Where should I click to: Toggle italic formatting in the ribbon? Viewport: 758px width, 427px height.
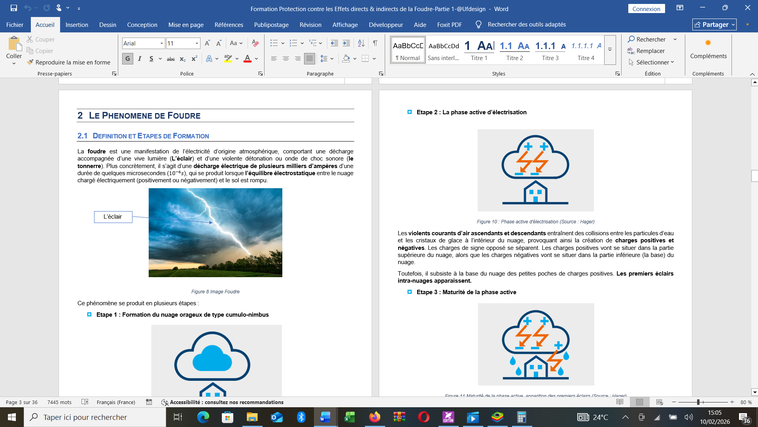click(x=139, y=59)
